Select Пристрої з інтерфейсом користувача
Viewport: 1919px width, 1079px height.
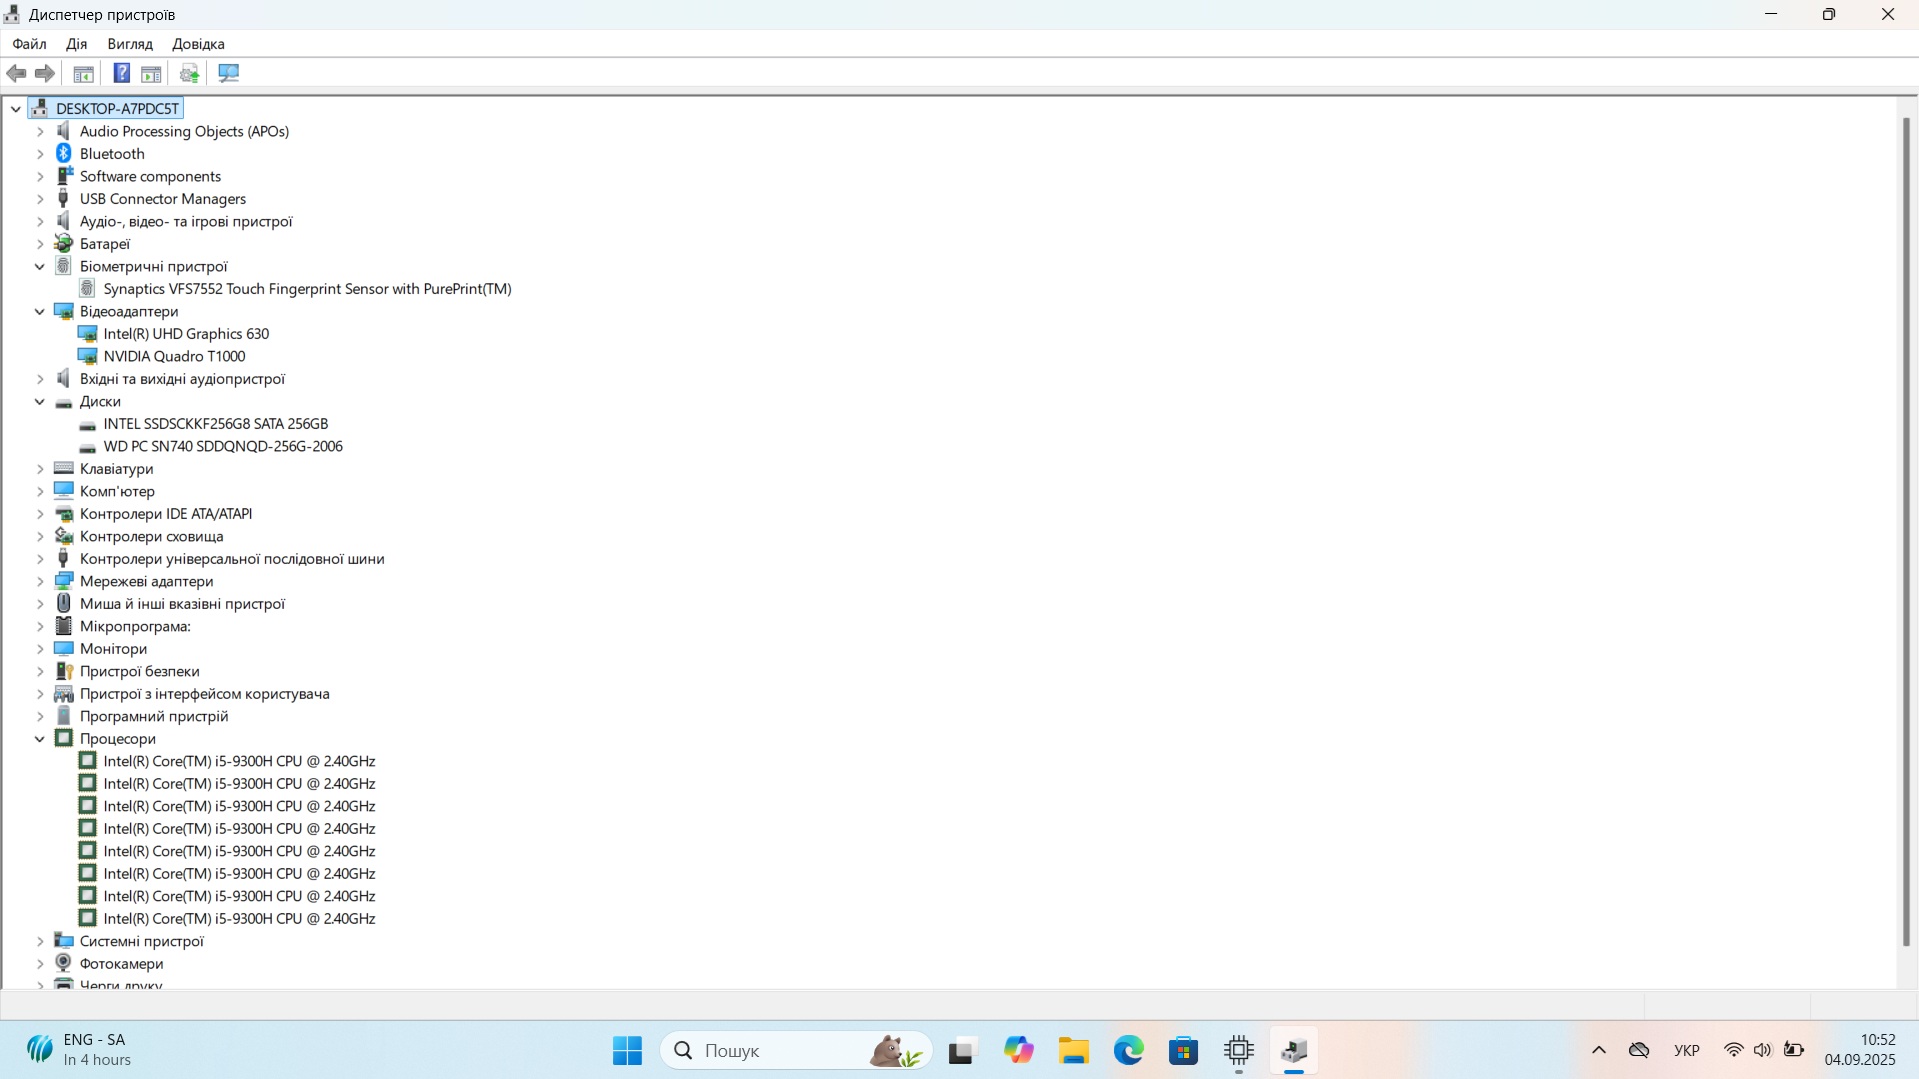tap(205, 693)
